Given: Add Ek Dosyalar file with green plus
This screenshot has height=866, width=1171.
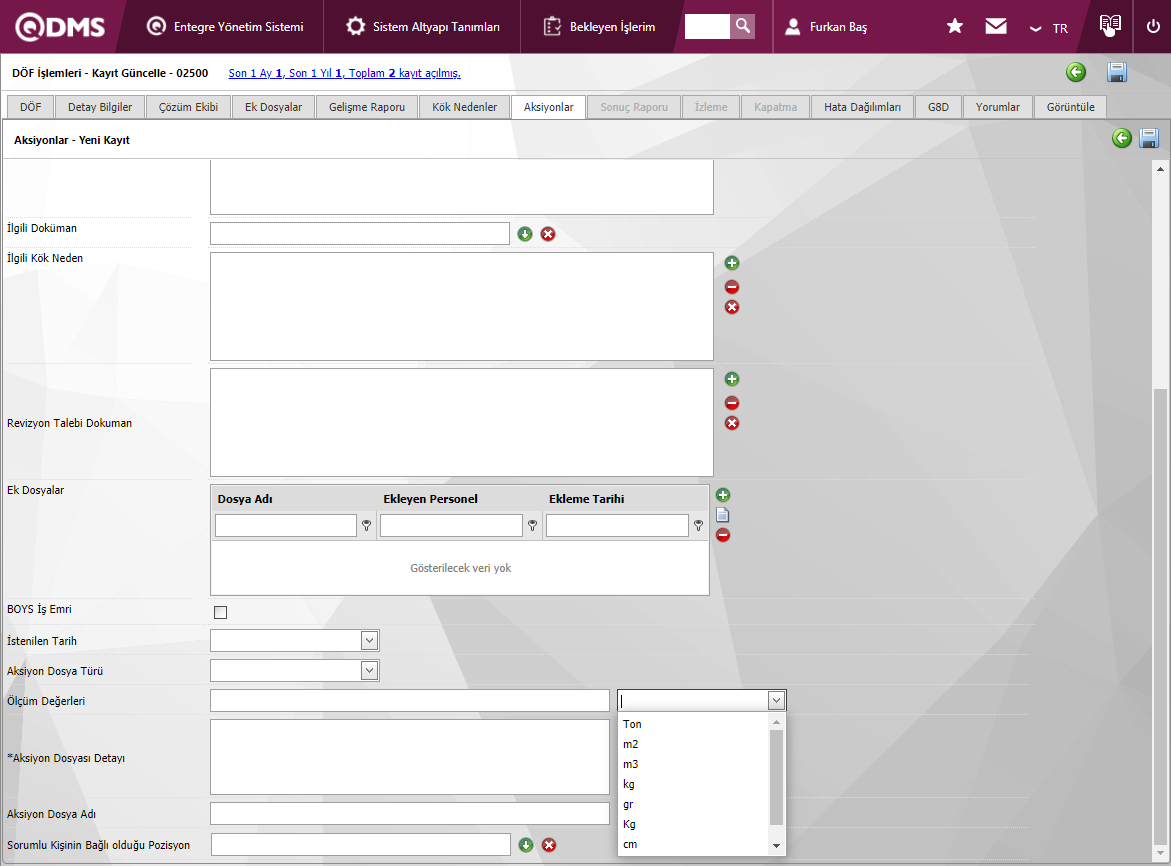Looking at the screenshot, I should (723, 495).
